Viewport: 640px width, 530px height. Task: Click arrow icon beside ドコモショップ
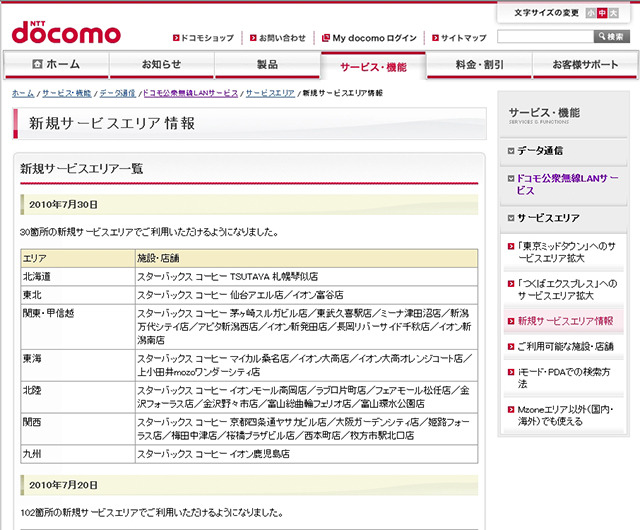(x=176, y=38)
